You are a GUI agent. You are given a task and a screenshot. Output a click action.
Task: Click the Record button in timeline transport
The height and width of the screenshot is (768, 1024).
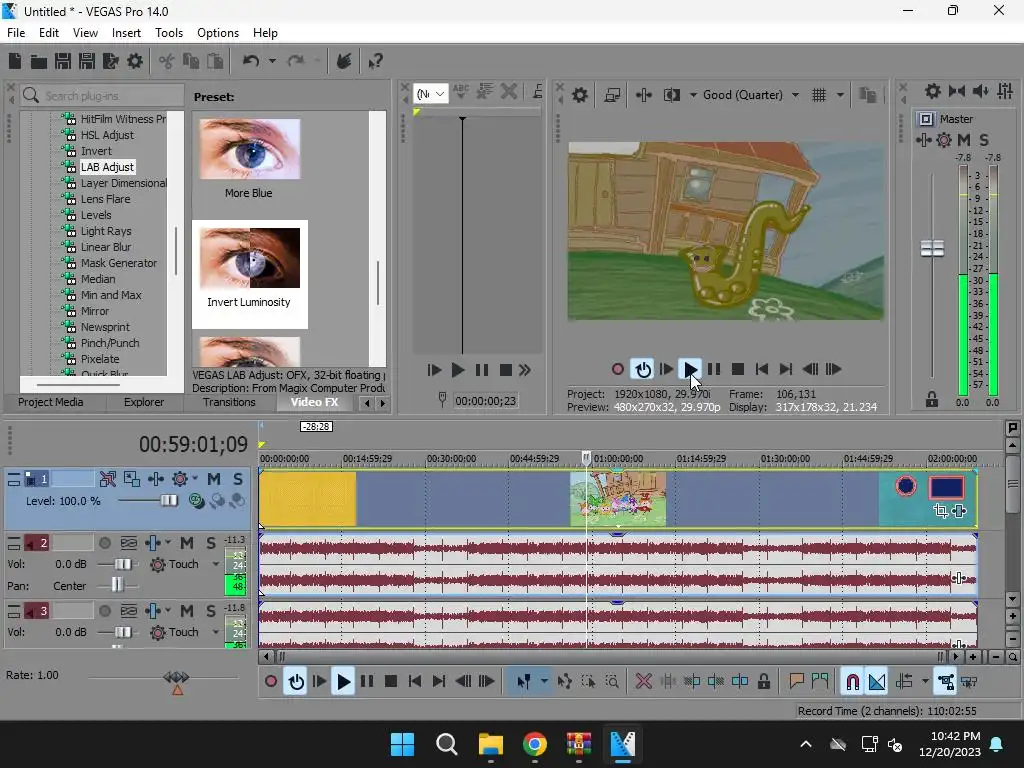[271, 682]
